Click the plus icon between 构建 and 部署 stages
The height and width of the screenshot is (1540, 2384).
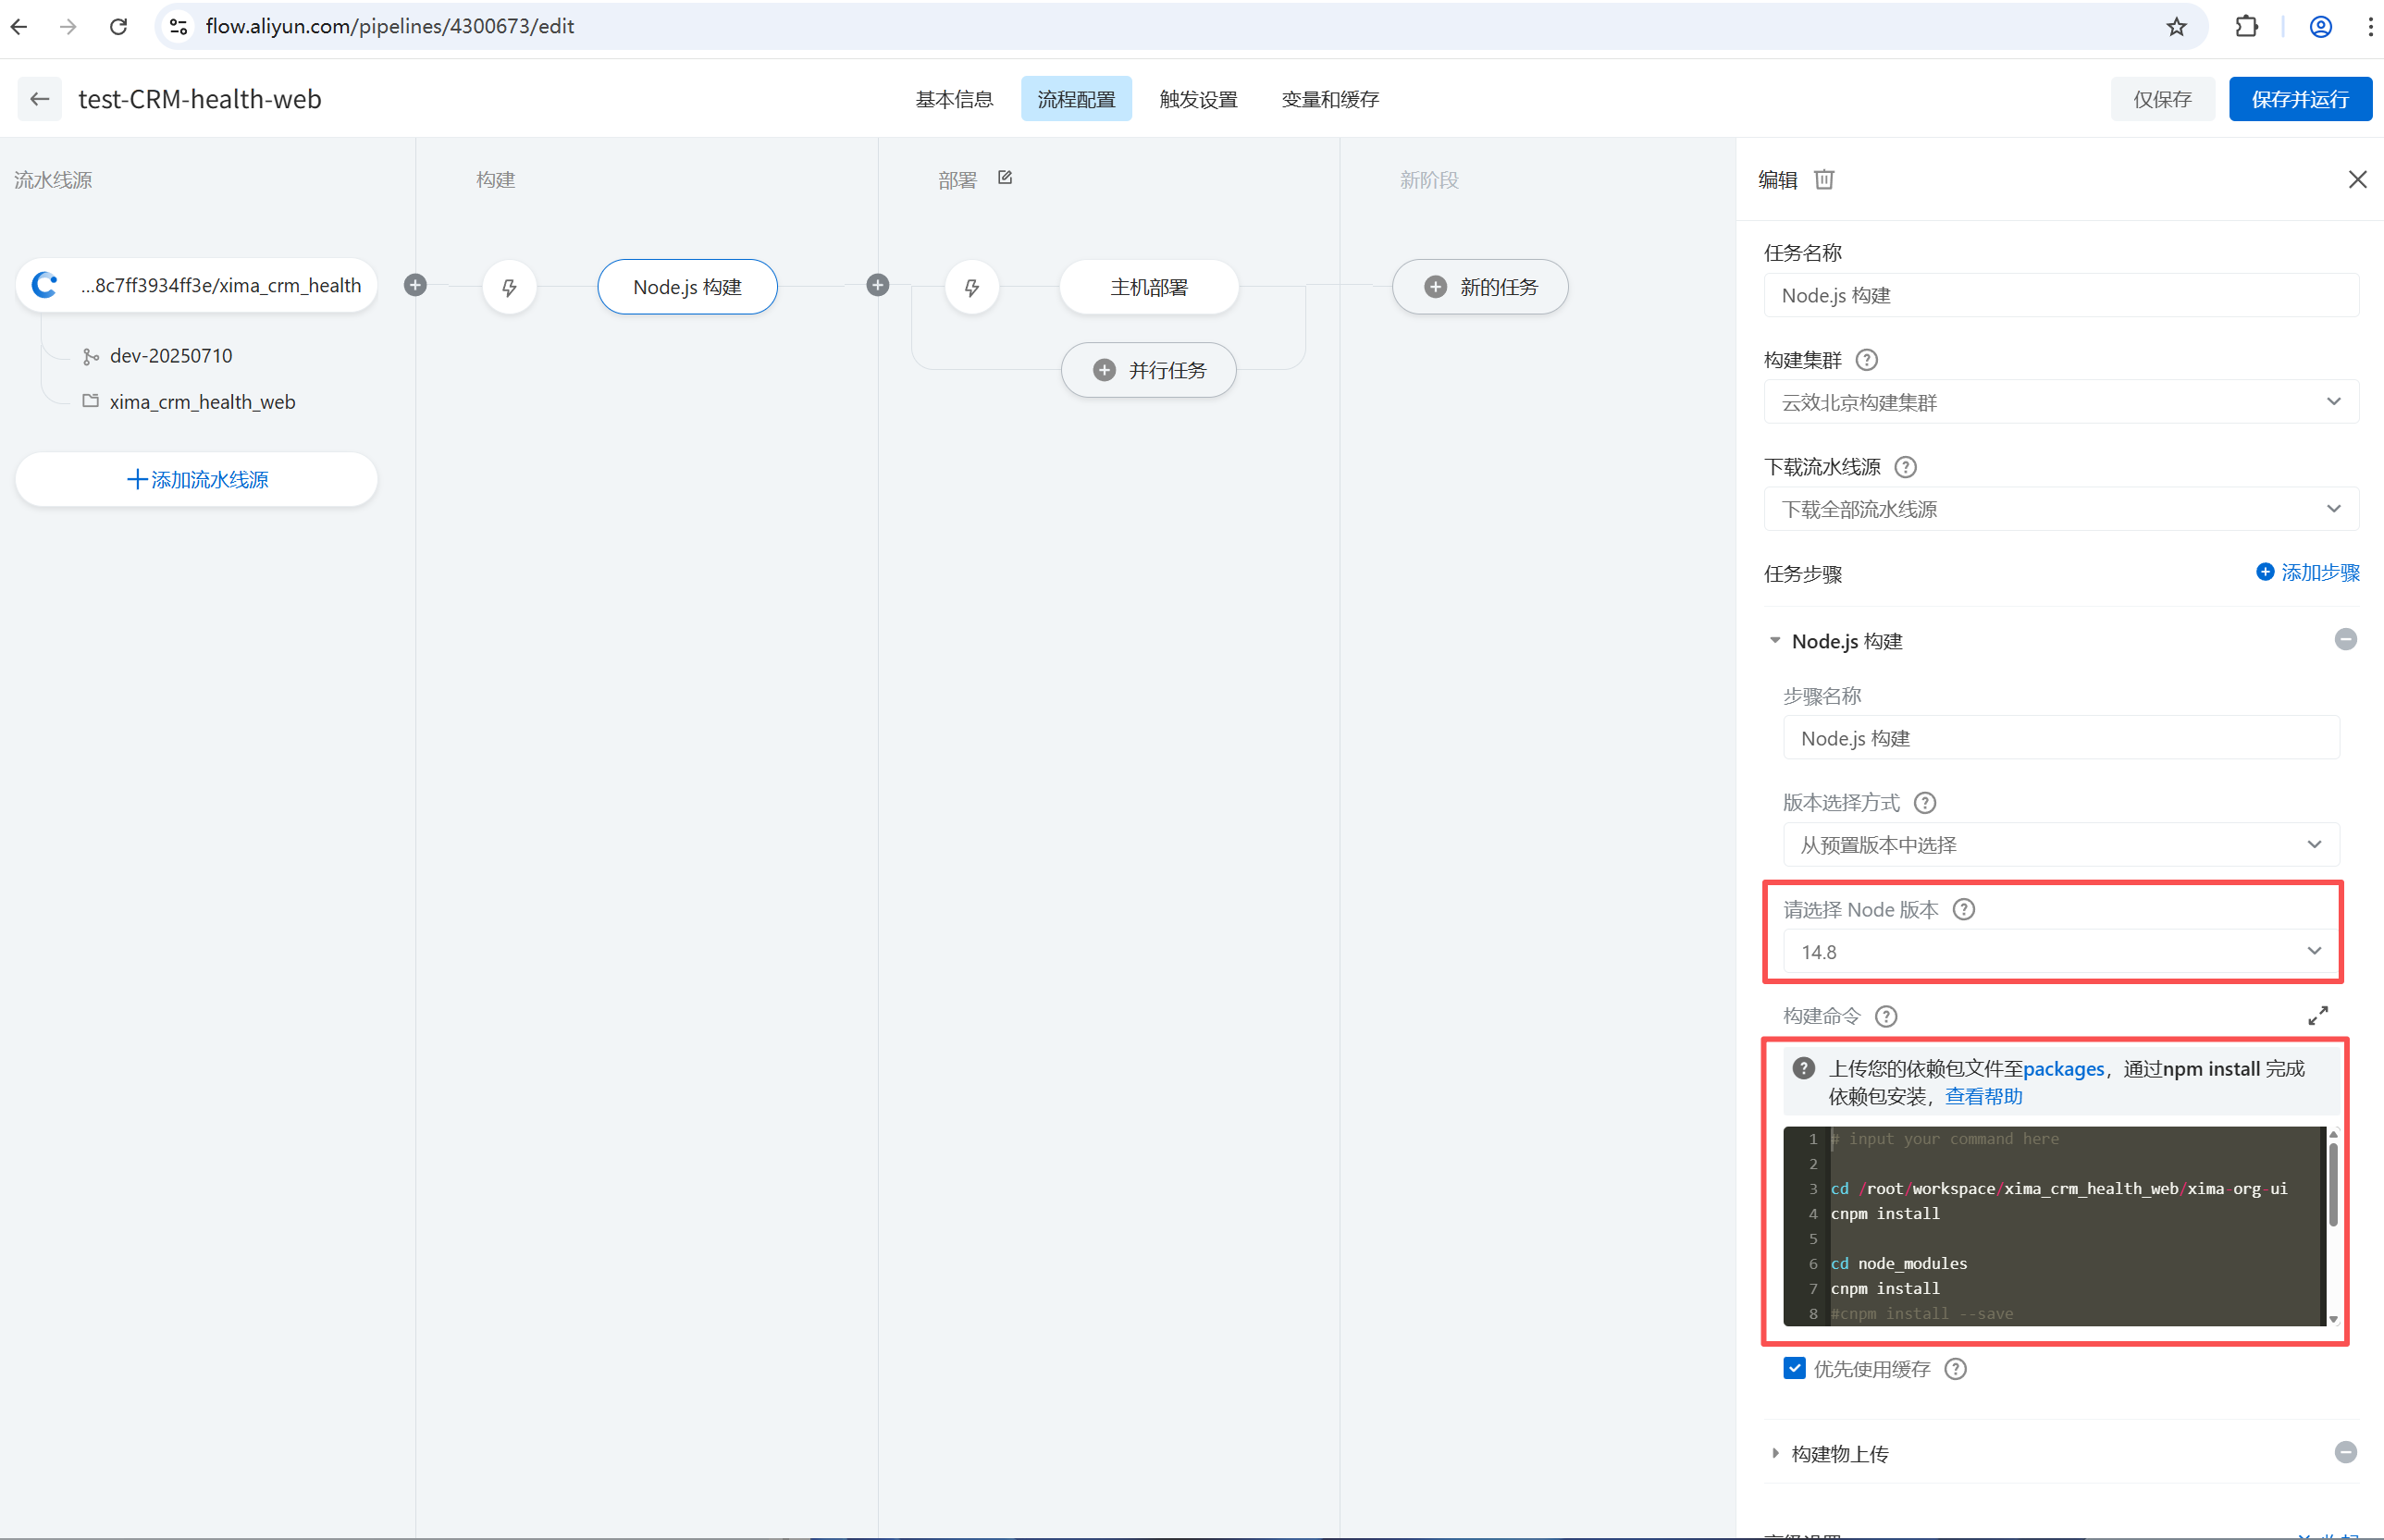[877, 286]
